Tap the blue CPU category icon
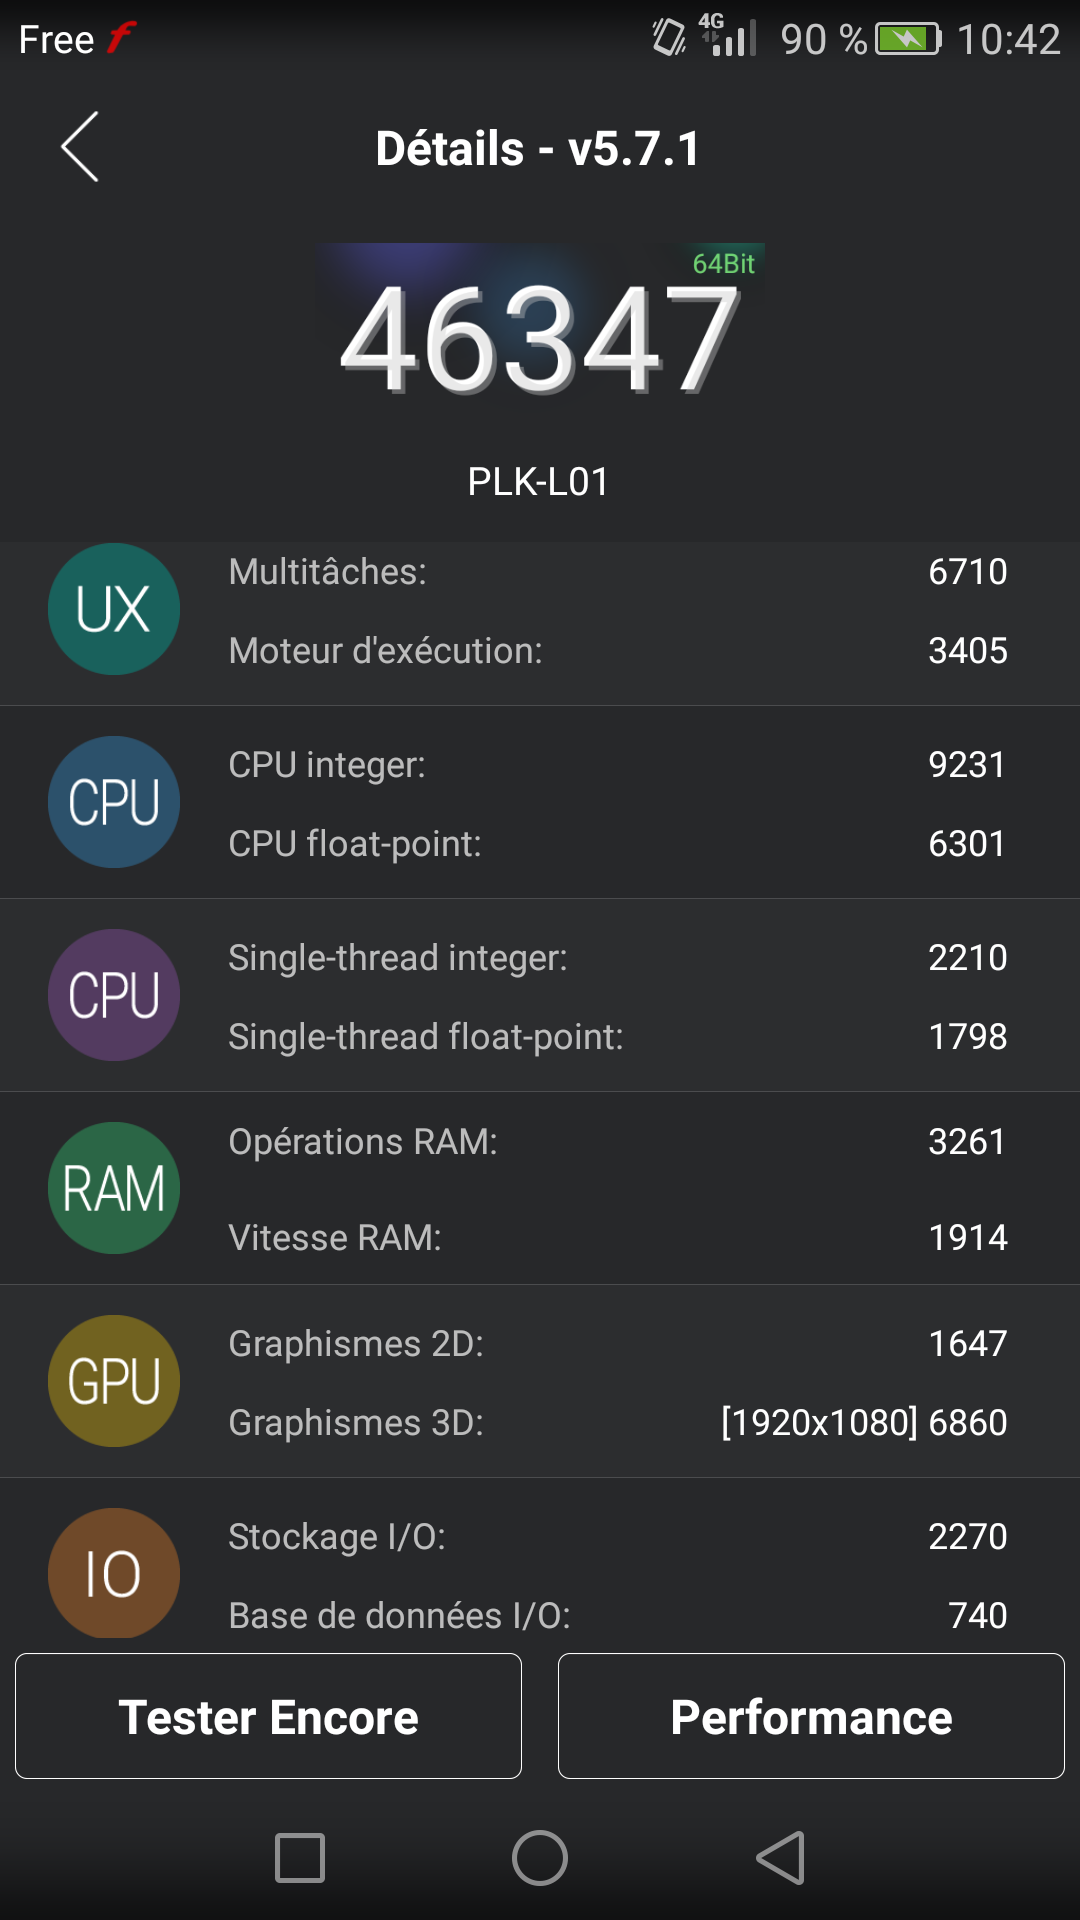 point(114,802)
